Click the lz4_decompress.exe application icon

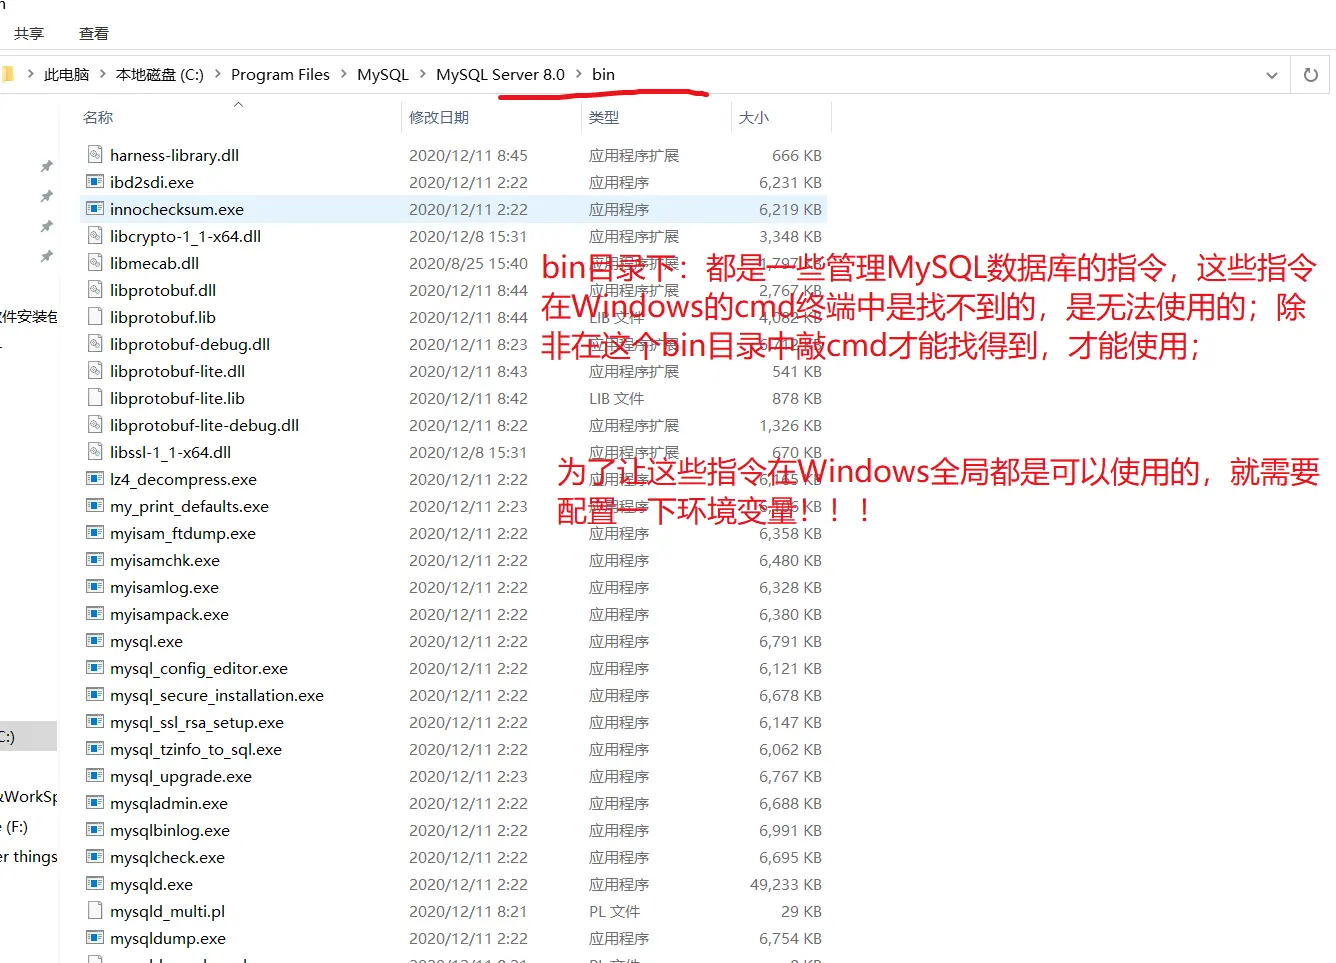tap(95, 479)
